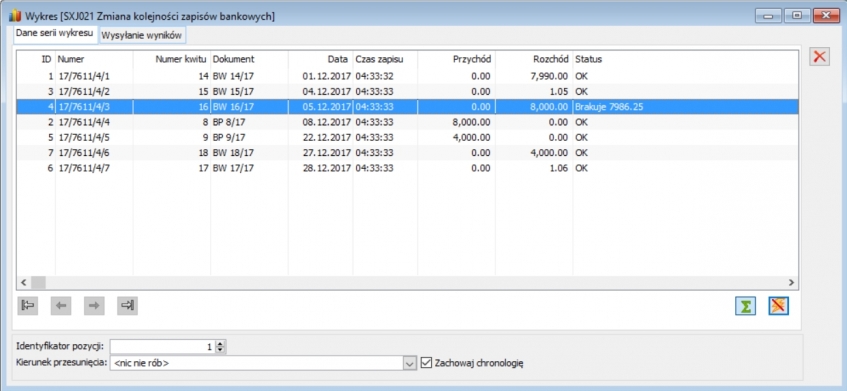Switch to Wysyłanie wyników tab
The height and width of the screenshot is (391, 847).
click(x=142, y=36)
